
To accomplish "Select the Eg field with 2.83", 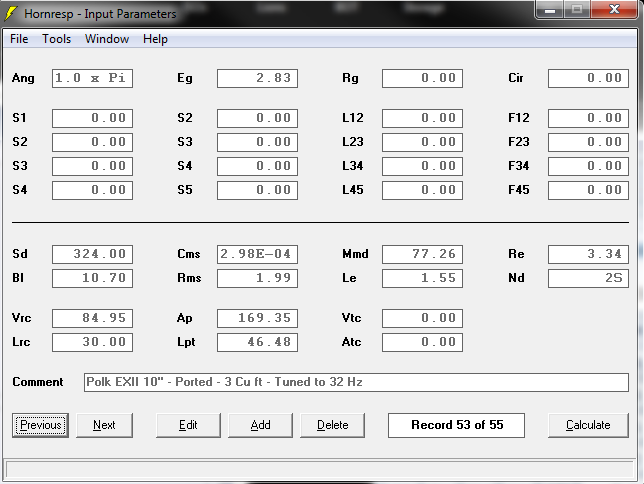I will (258, 78).
